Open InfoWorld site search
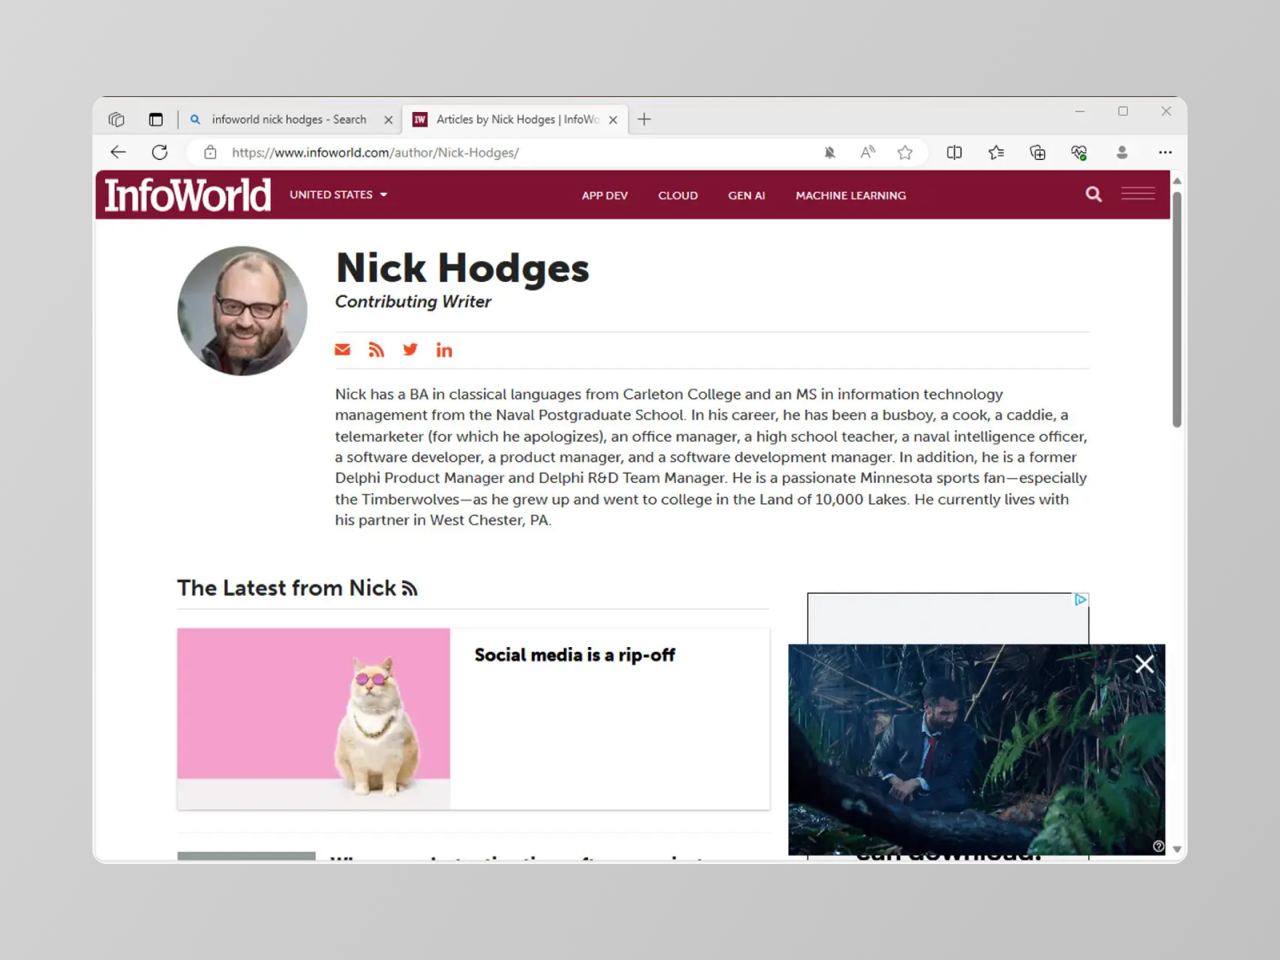The width and height of the screenshot is (1280, 960). pyautogui.click(x=1094, y=194)
